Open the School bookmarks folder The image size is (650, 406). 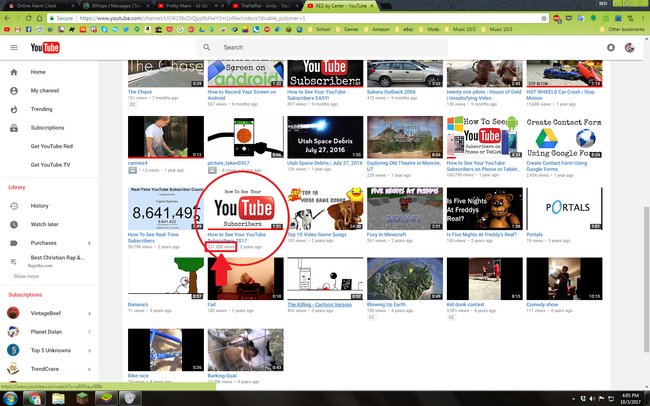320,29
